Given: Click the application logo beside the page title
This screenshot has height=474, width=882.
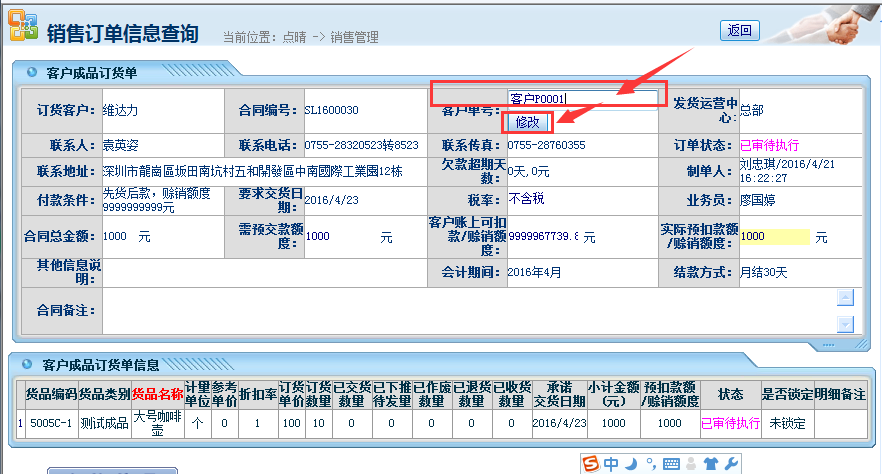Looking at the screenshot, I should tap(23, 25).
